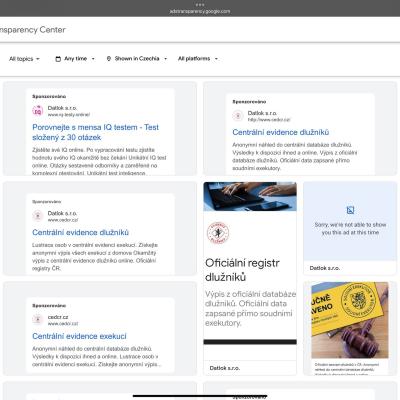Click the yellow card and gavel ad image
Viewport: 400px width, 400px height.
[x=350, y=320]
